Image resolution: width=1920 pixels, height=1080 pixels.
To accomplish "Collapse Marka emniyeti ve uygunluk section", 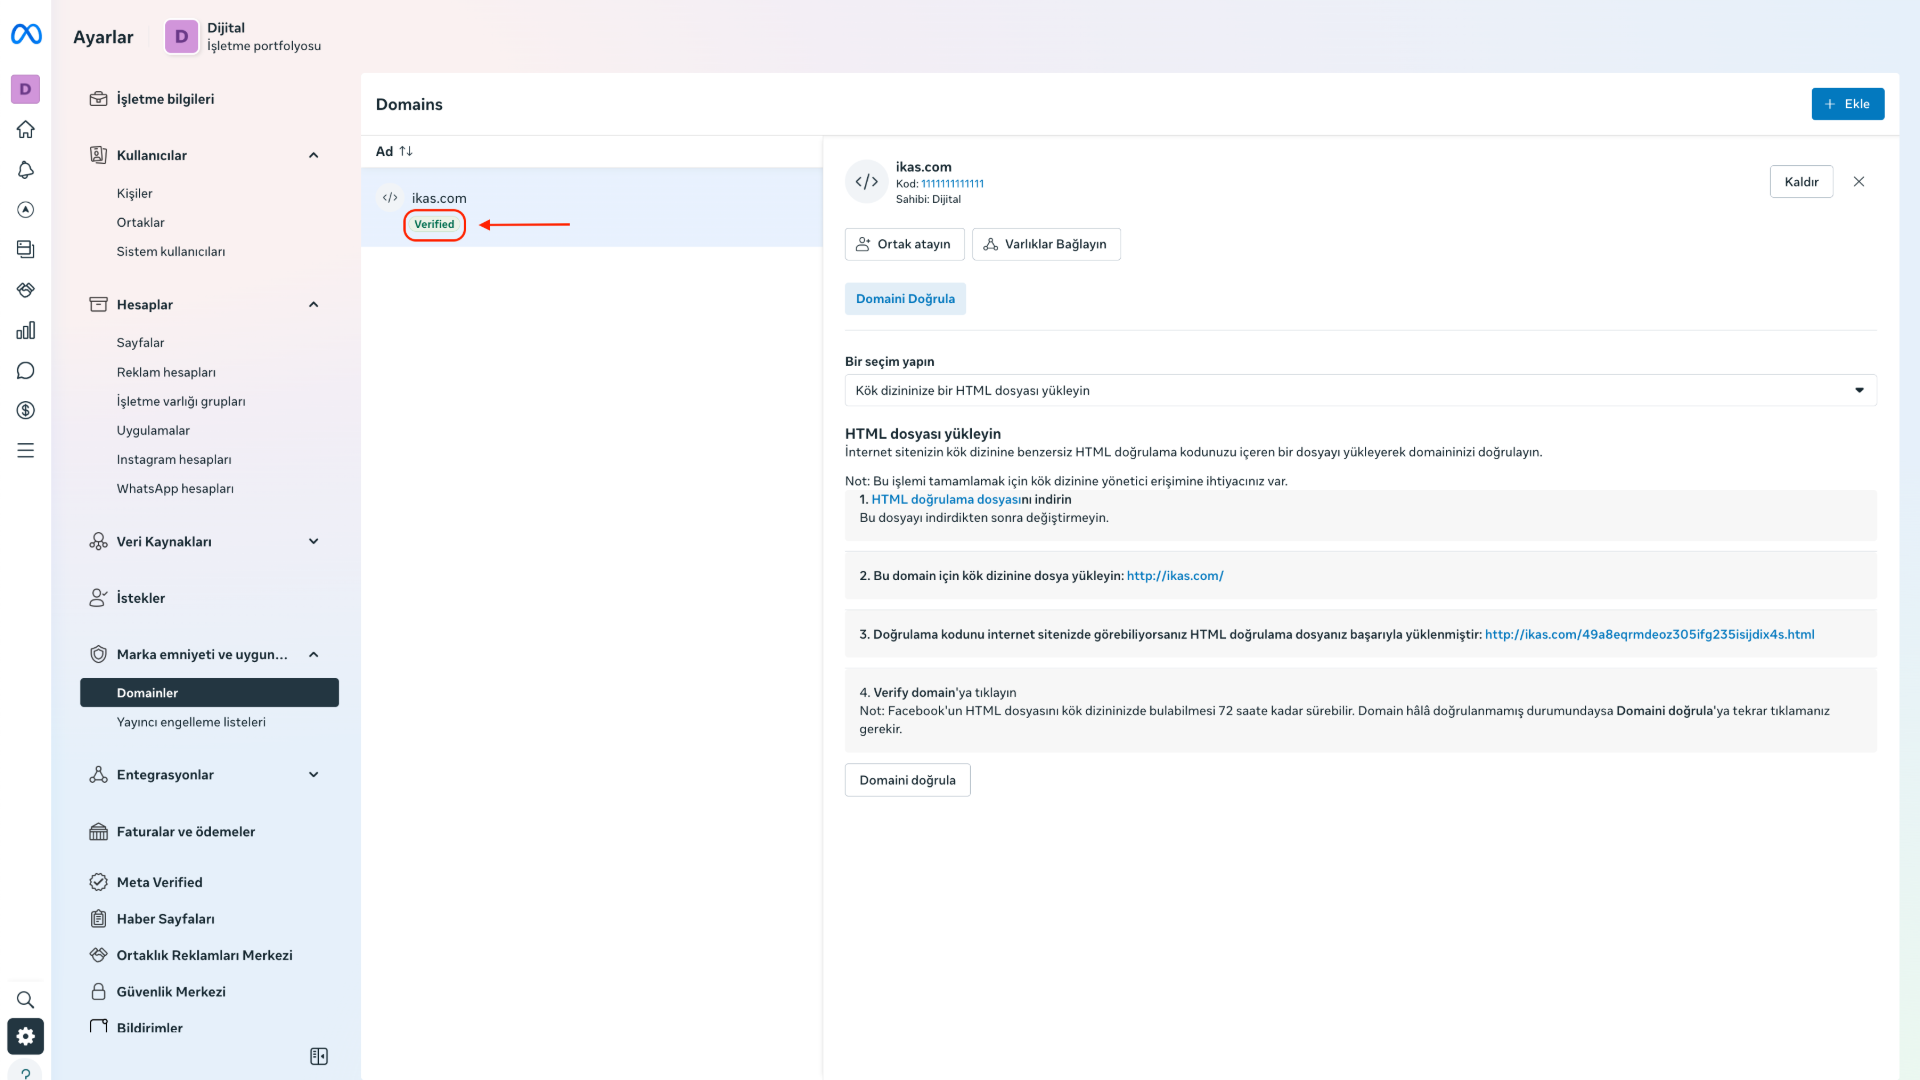I will pyautogui.click(x=313, y=654).
